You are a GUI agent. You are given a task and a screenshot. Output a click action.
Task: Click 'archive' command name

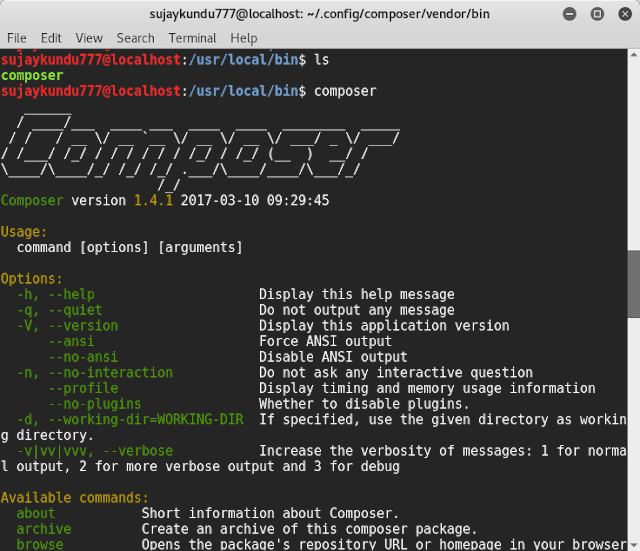[44, 529]
